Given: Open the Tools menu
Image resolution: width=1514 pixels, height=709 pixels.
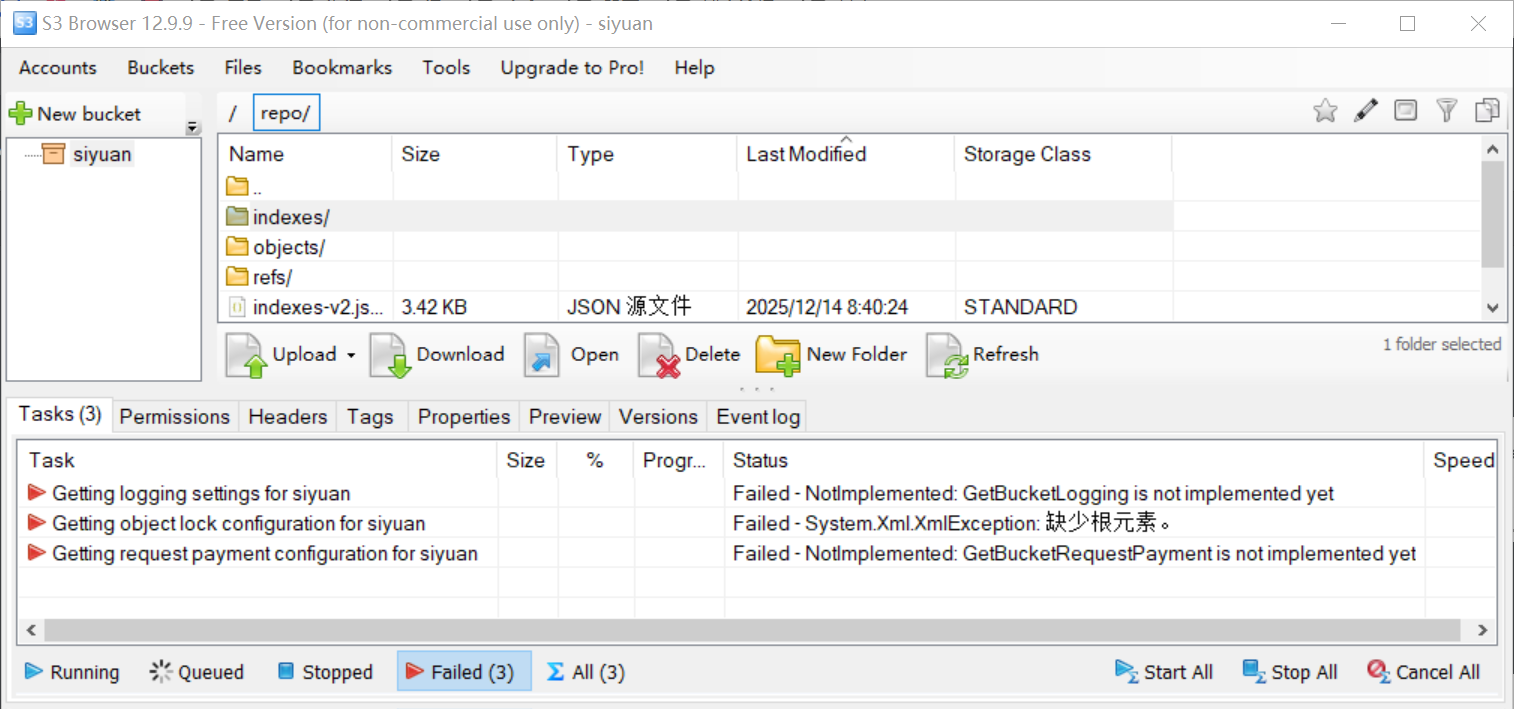Looking at the screenshot, I should pos(446,68).
